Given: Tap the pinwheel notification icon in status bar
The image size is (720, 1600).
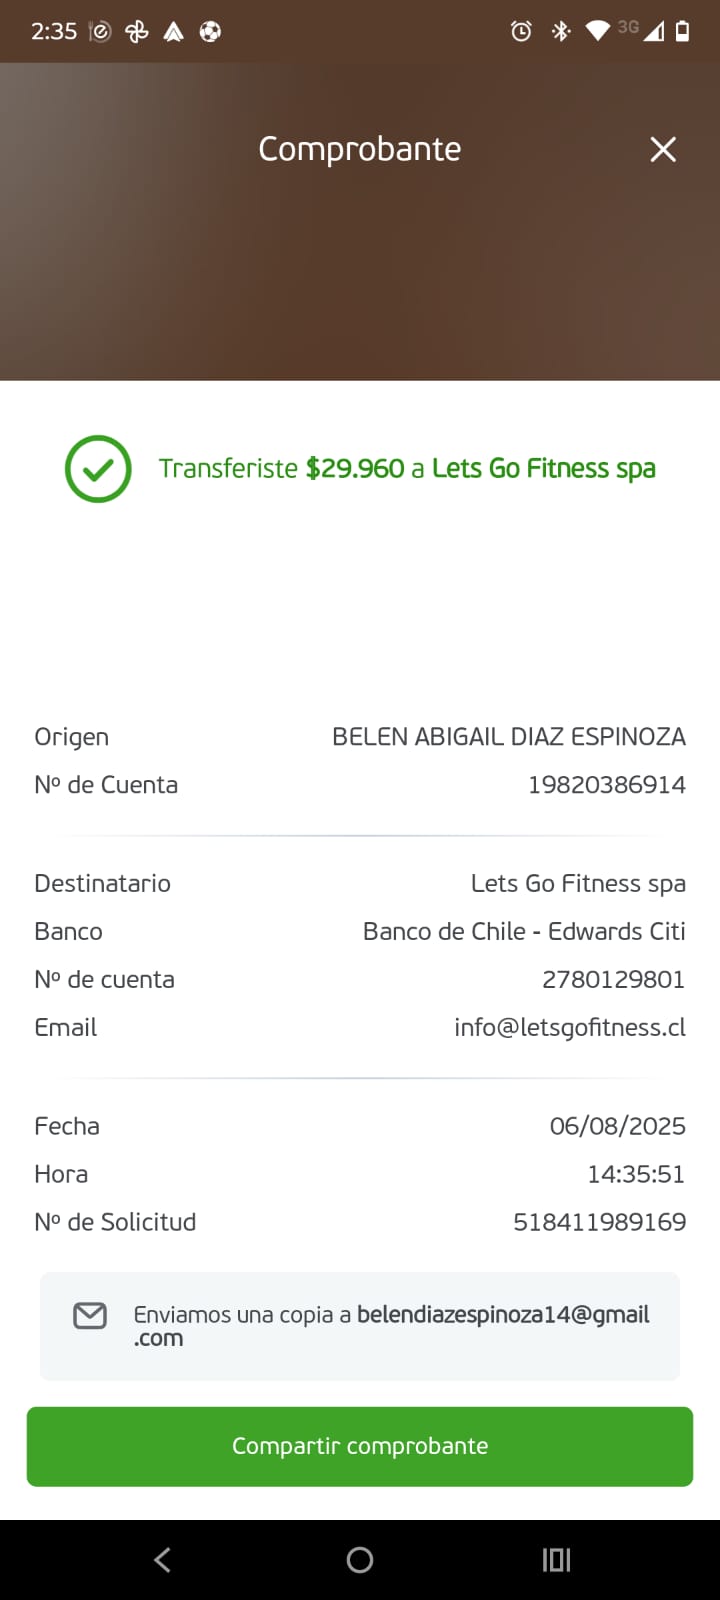Looking at the screenshot, I should [x=136, y=32].
